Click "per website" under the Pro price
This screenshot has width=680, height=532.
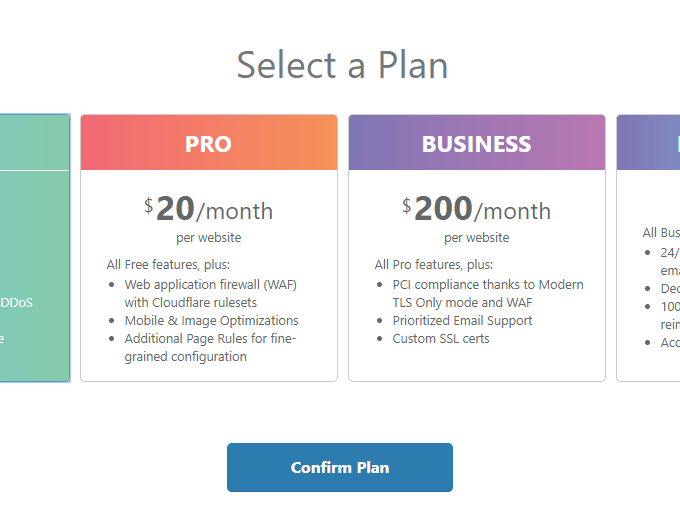click(x=208, y=238)
